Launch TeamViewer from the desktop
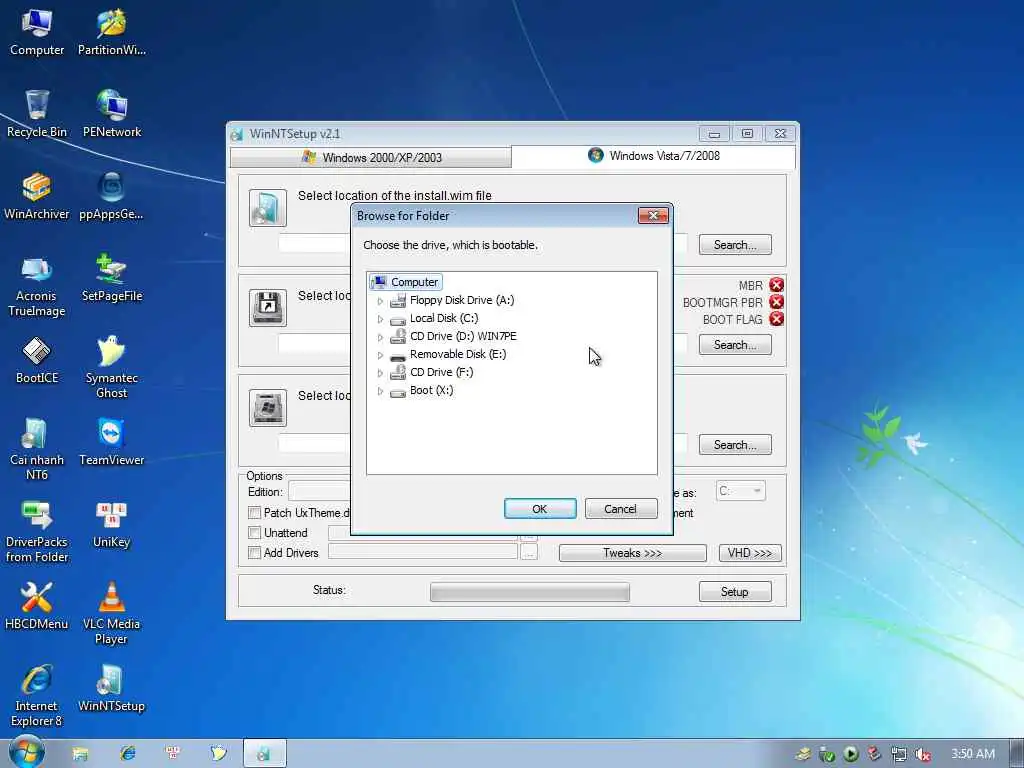This screenshot has height=768, width=1024. (112, 443)
